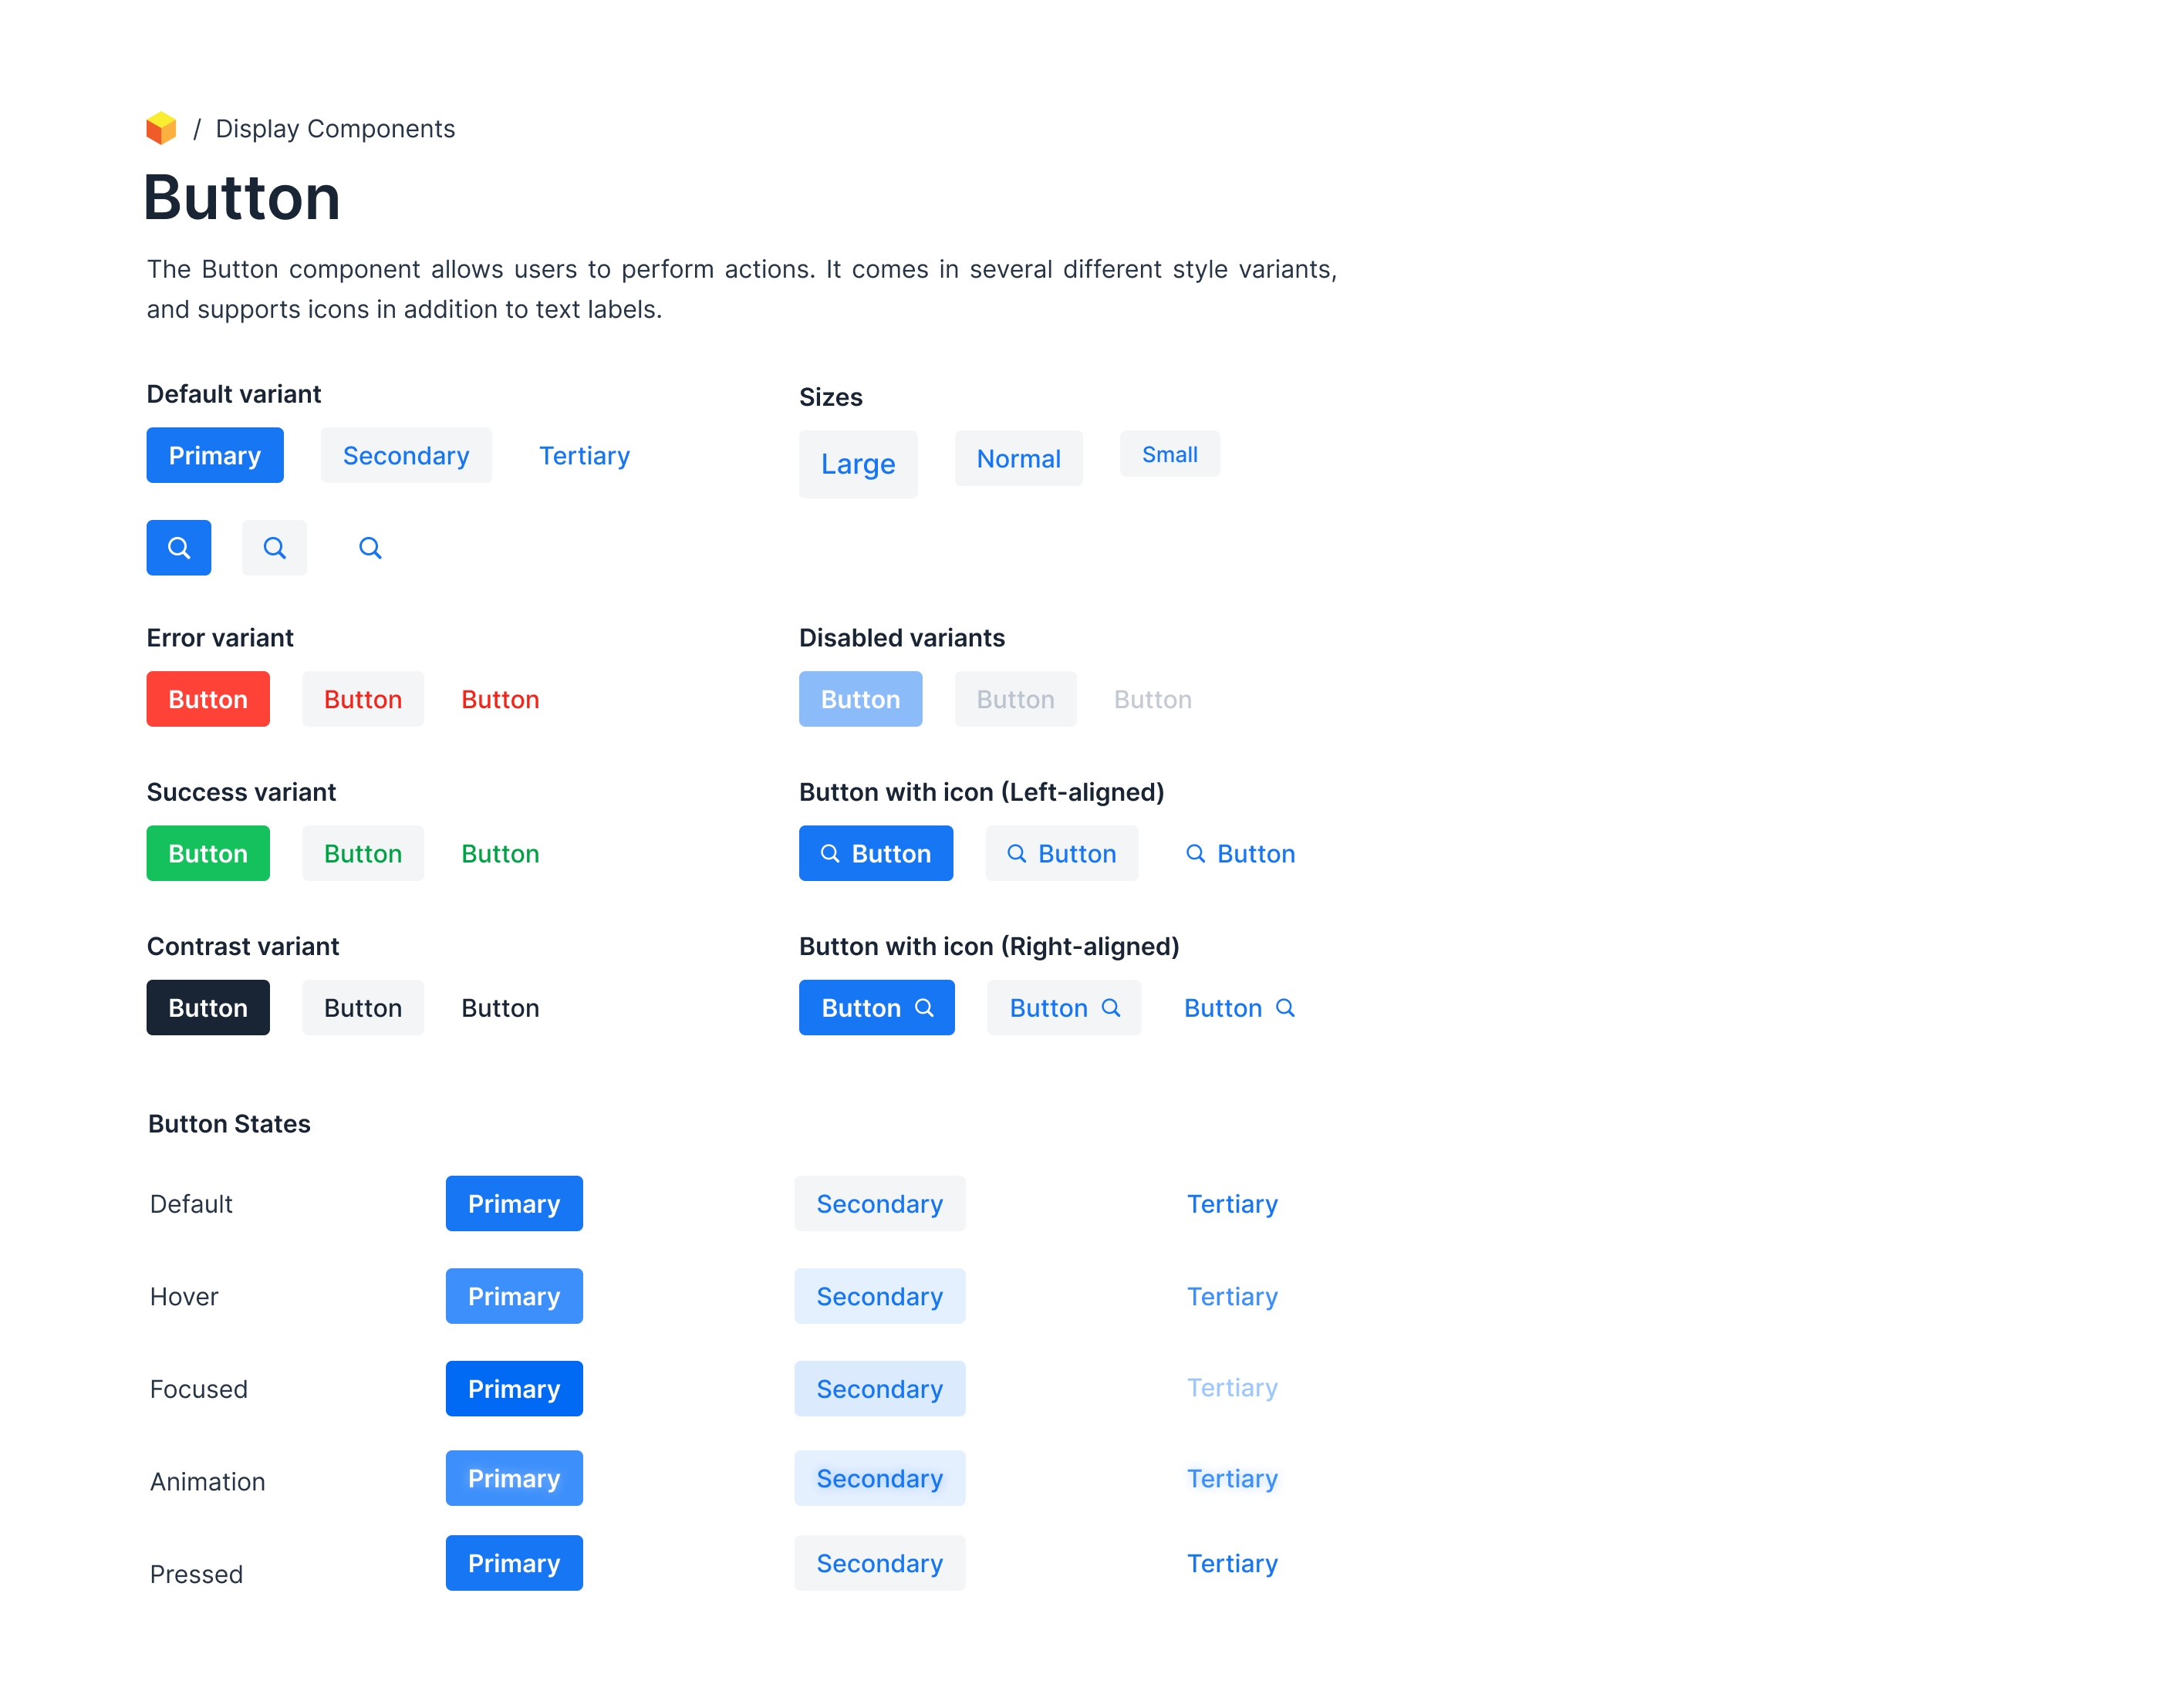2160x1708 pixels.
Task: Click the secondary gray search icon button
Action: [274, 548]
